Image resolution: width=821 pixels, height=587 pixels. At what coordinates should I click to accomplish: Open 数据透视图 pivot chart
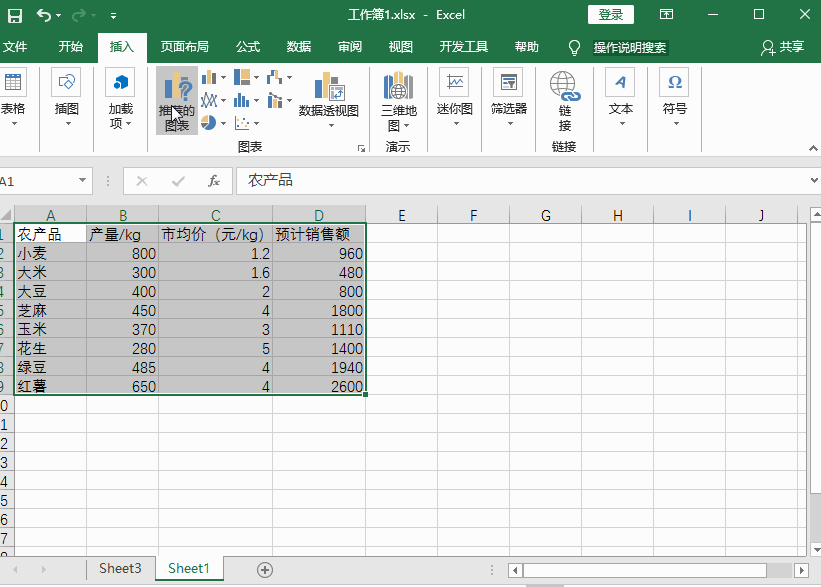pos(329,99)
